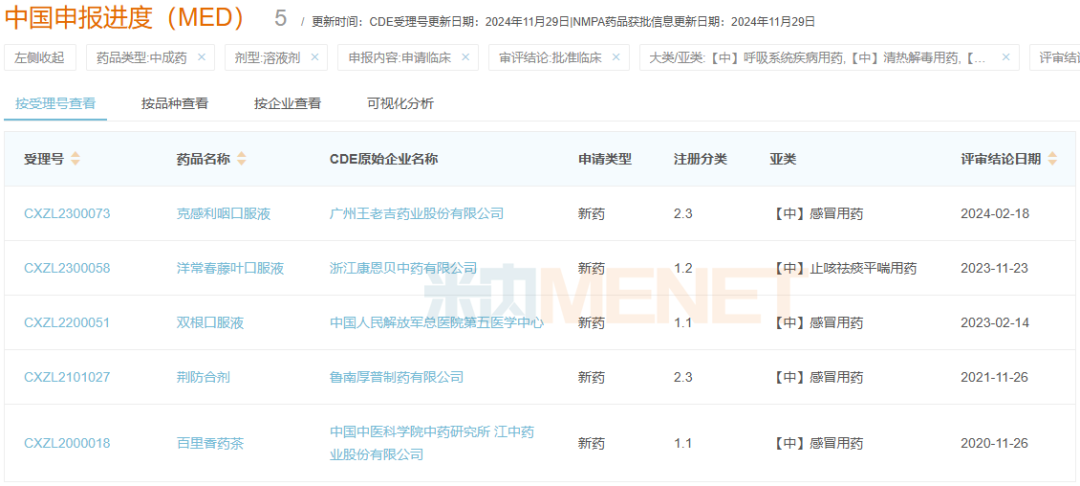Image resolution: width=1080 pixels, height=486 pixels.
Task: Click registration class 1.2 cell
Action: pyautogui.click(x=683, y=268)
